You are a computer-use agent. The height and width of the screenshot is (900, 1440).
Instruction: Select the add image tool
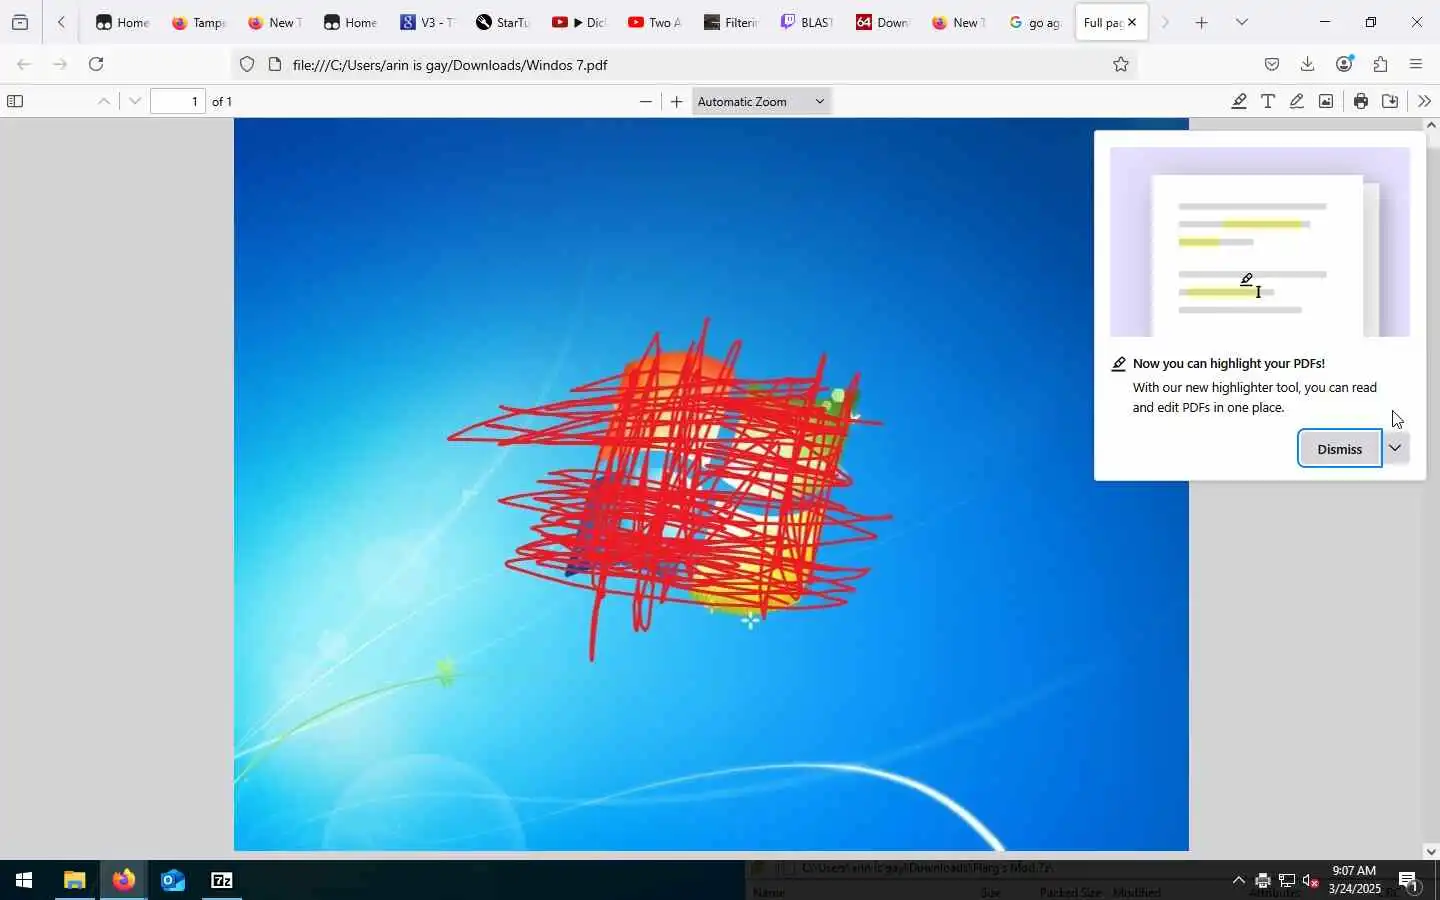(x=1326, y=101)
